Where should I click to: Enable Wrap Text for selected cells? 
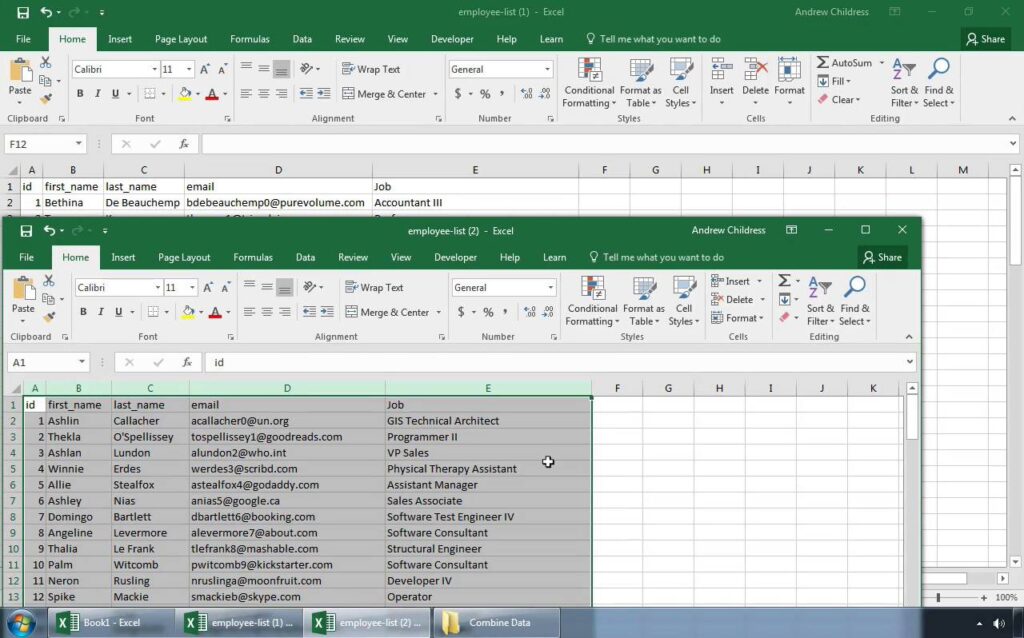(x=375, y=287)
